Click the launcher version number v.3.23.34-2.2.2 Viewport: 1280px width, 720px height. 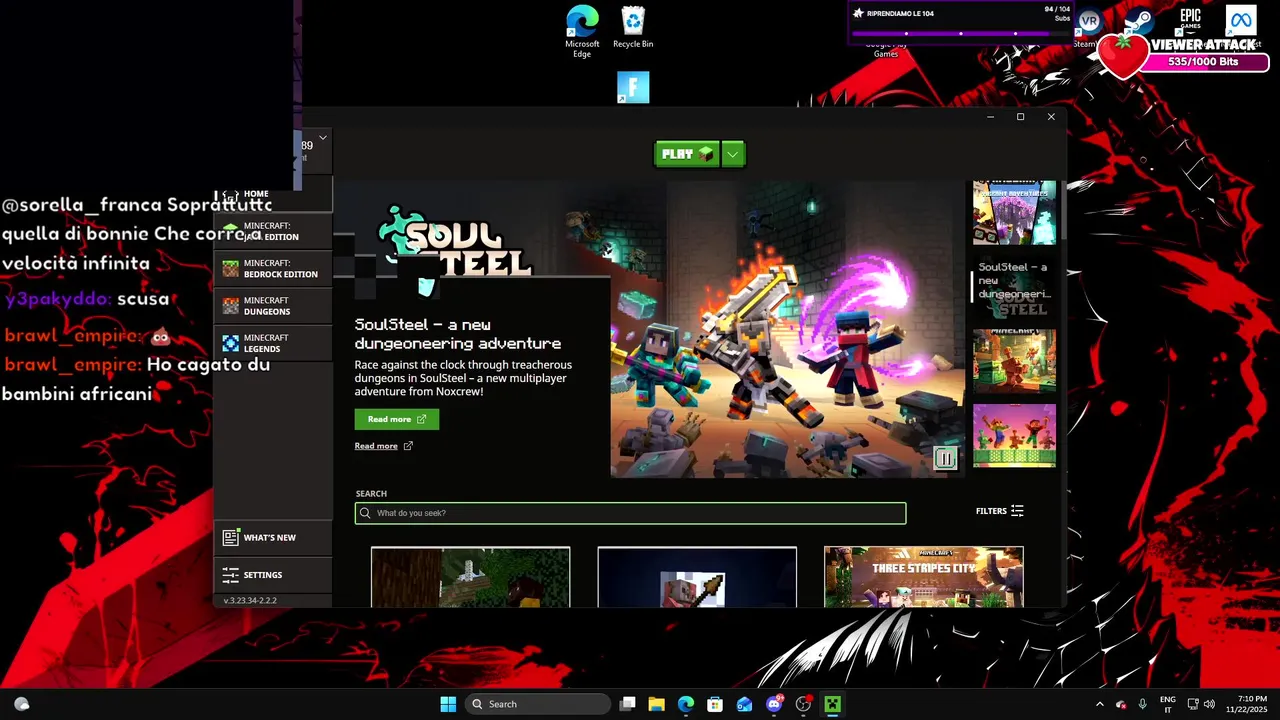pos(250,601)
